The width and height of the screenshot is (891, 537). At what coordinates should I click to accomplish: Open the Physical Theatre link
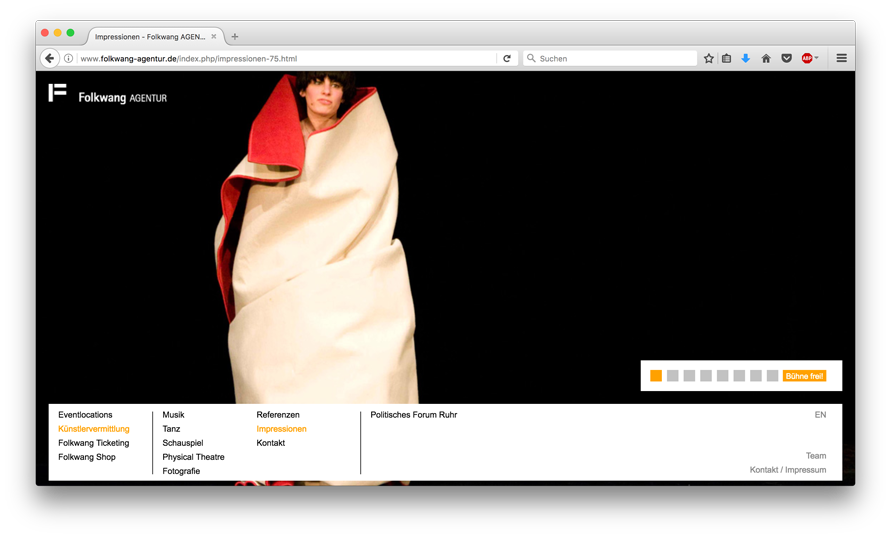193,457
